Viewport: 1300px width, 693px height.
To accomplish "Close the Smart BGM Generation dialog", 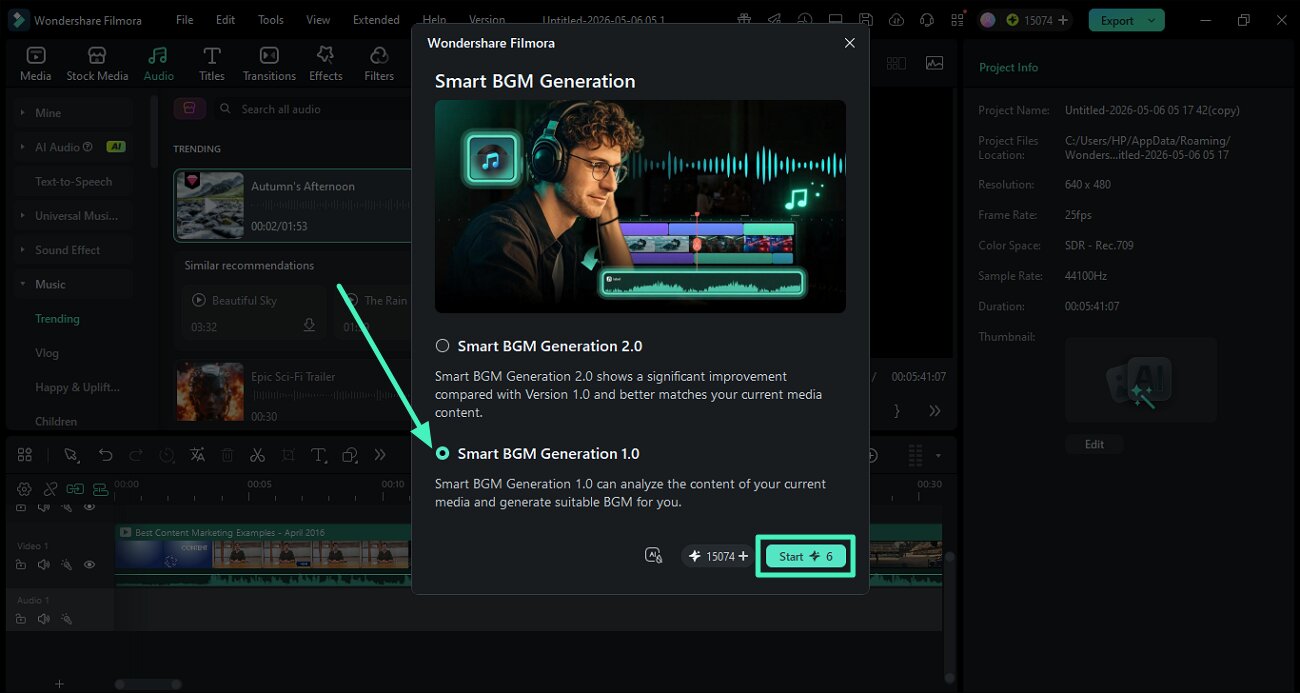I will [849, 43].
